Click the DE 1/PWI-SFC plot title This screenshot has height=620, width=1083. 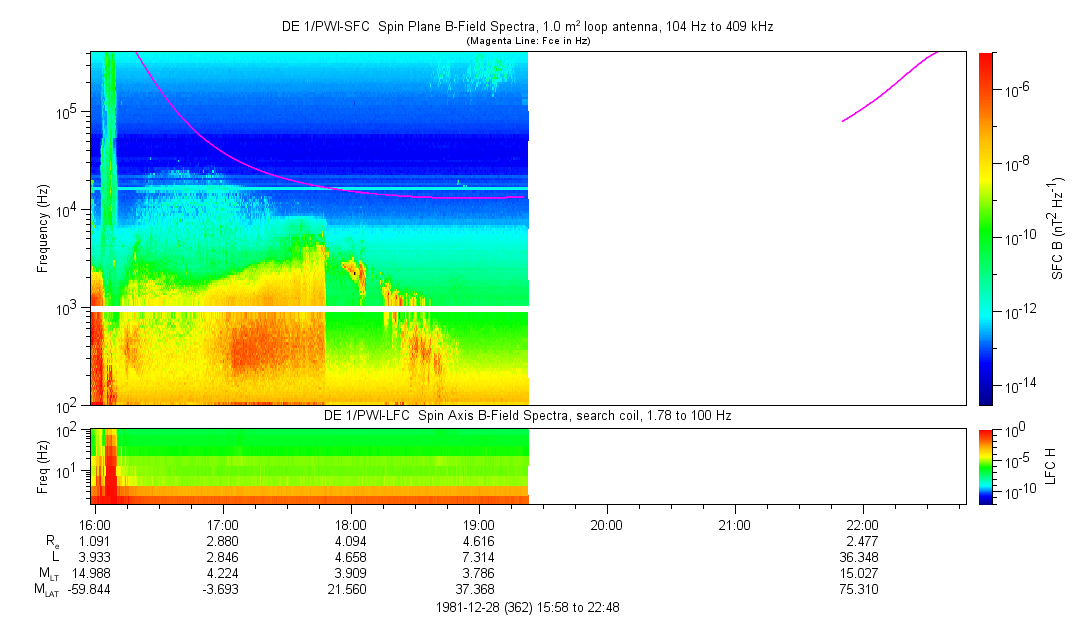(527, 27)
